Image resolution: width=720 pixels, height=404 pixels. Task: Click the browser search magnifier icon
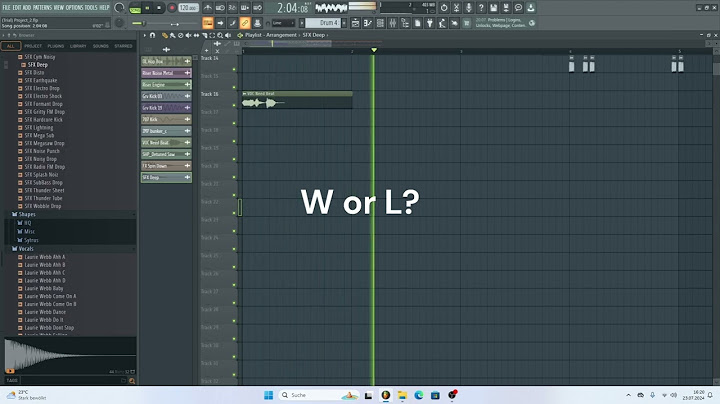(x=132, y=381)
